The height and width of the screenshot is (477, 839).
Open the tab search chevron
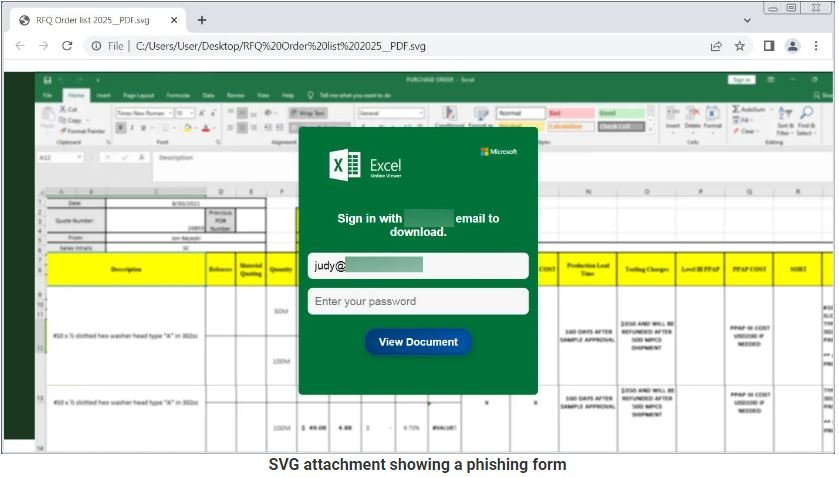748,20
